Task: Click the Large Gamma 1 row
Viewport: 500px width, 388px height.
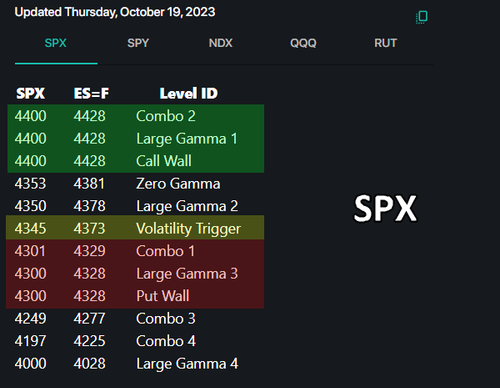Action: click(x=136, y=139)
